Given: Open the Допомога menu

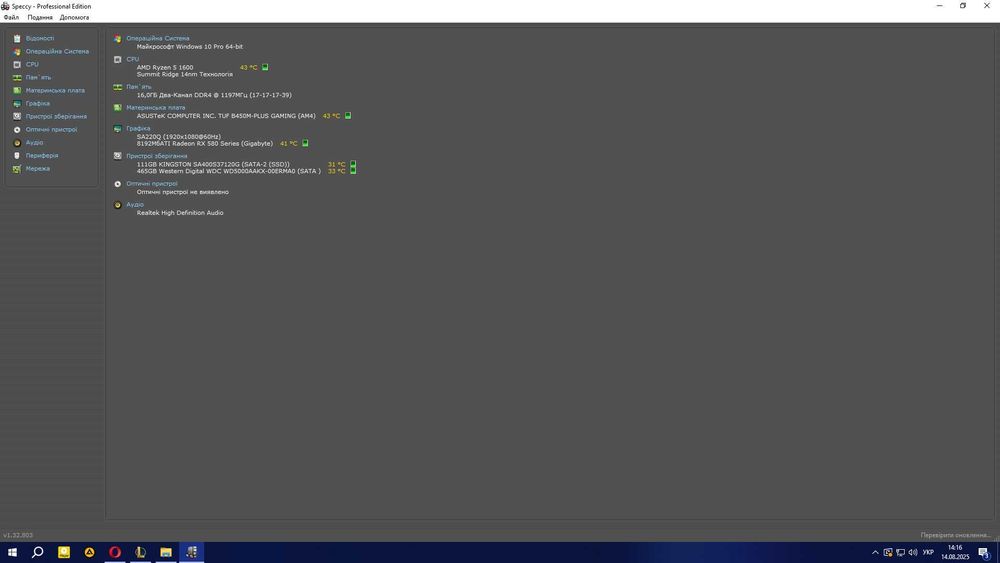Looking at the screenshot, I should (x=75, y=17).
